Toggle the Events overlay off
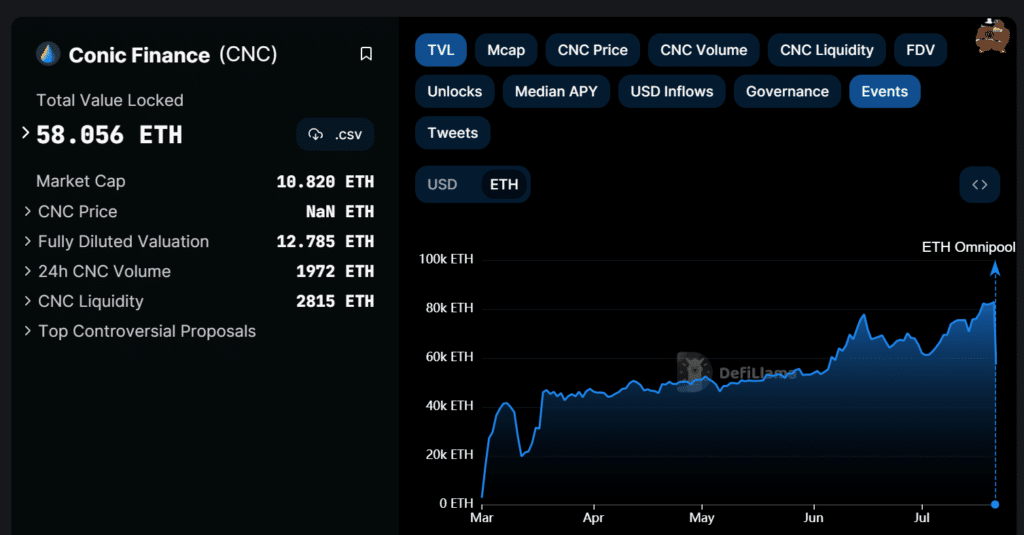 click(x=884, y=91)
